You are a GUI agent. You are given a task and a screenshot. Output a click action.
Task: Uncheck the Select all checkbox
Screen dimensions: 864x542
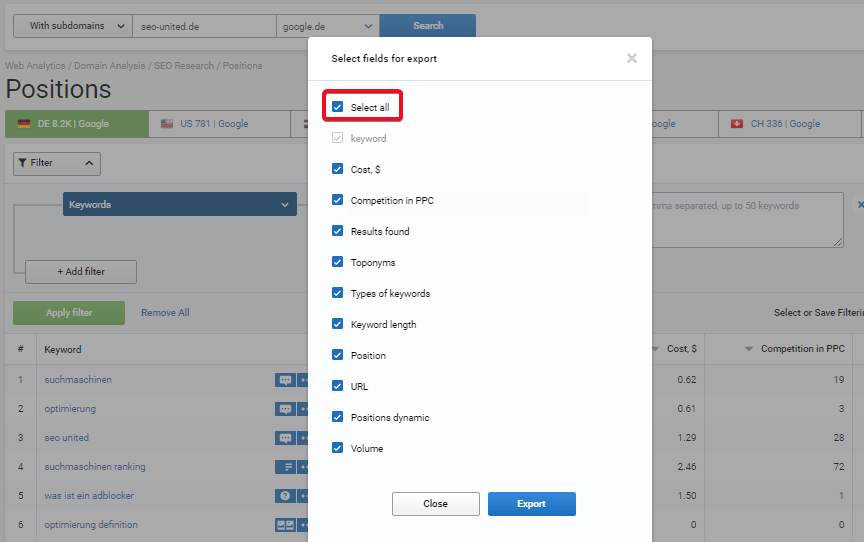337,107
